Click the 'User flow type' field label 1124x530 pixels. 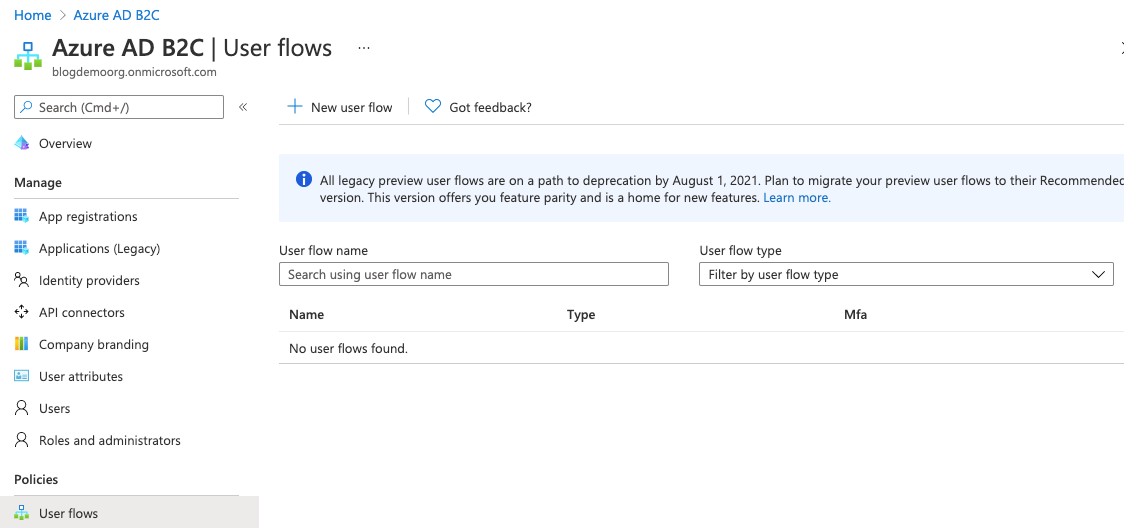coord(740,250)
